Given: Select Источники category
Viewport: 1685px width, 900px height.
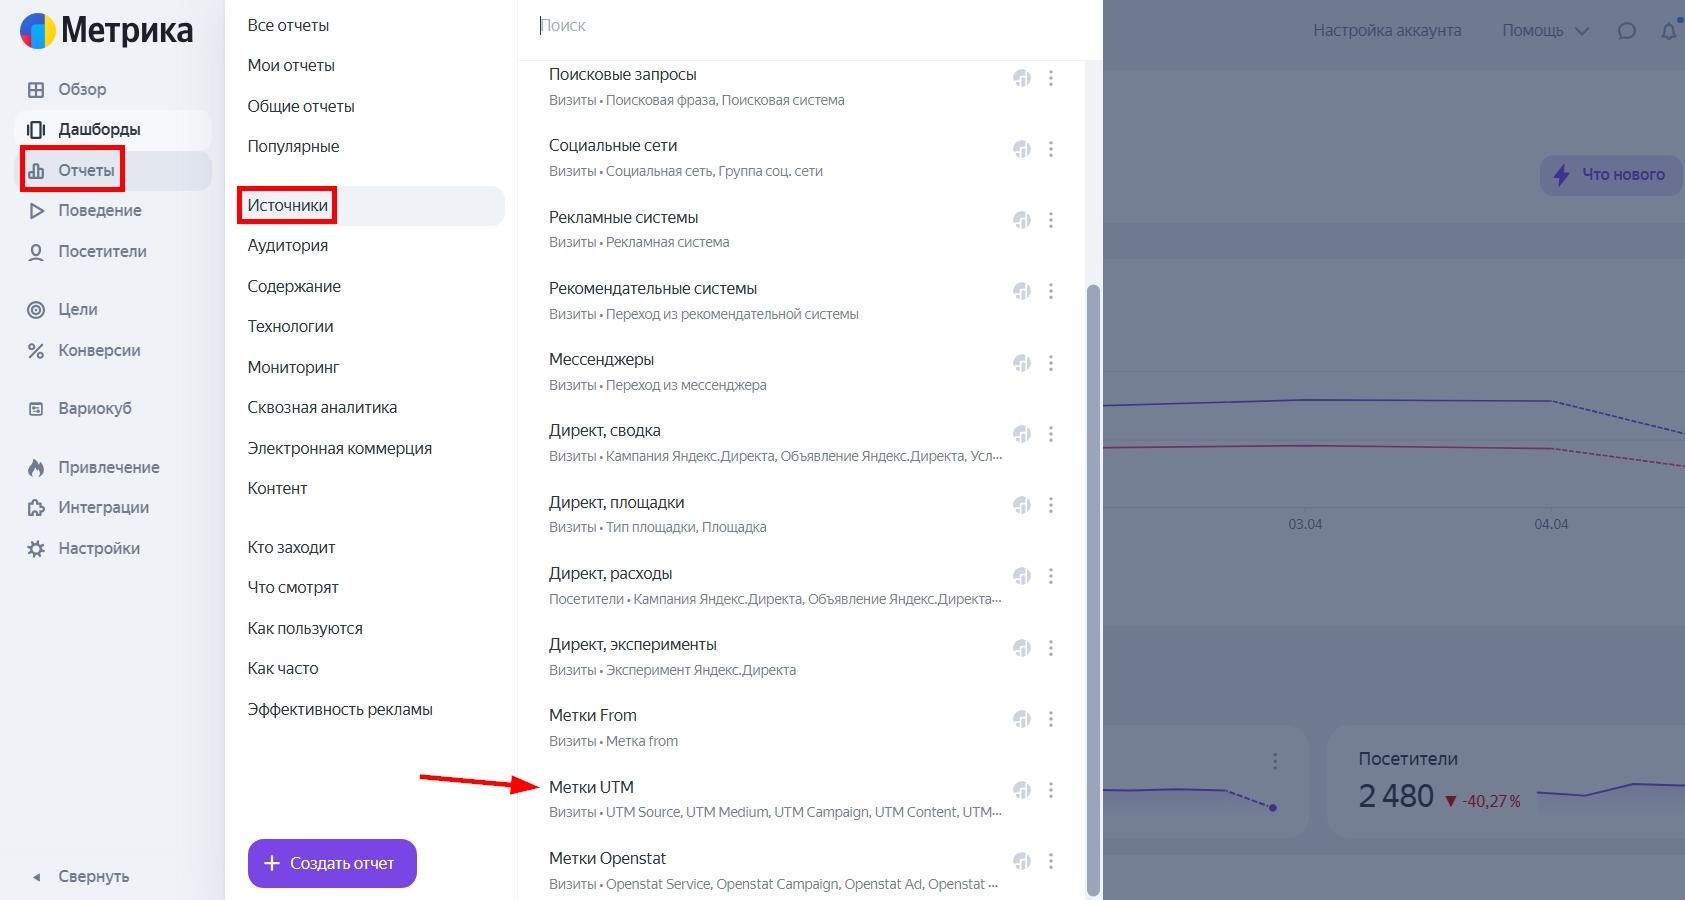Looking at the screenshot, I should (371, 205).
